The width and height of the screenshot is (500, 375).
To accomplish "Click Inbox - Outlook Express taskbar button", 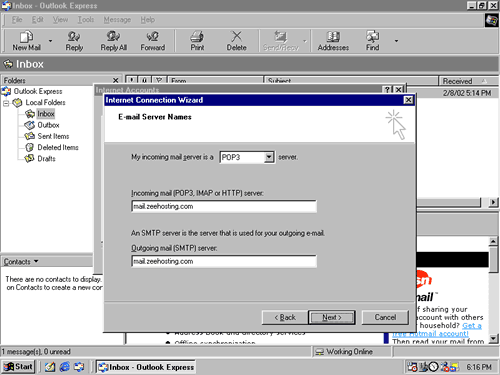I will 146,367.
